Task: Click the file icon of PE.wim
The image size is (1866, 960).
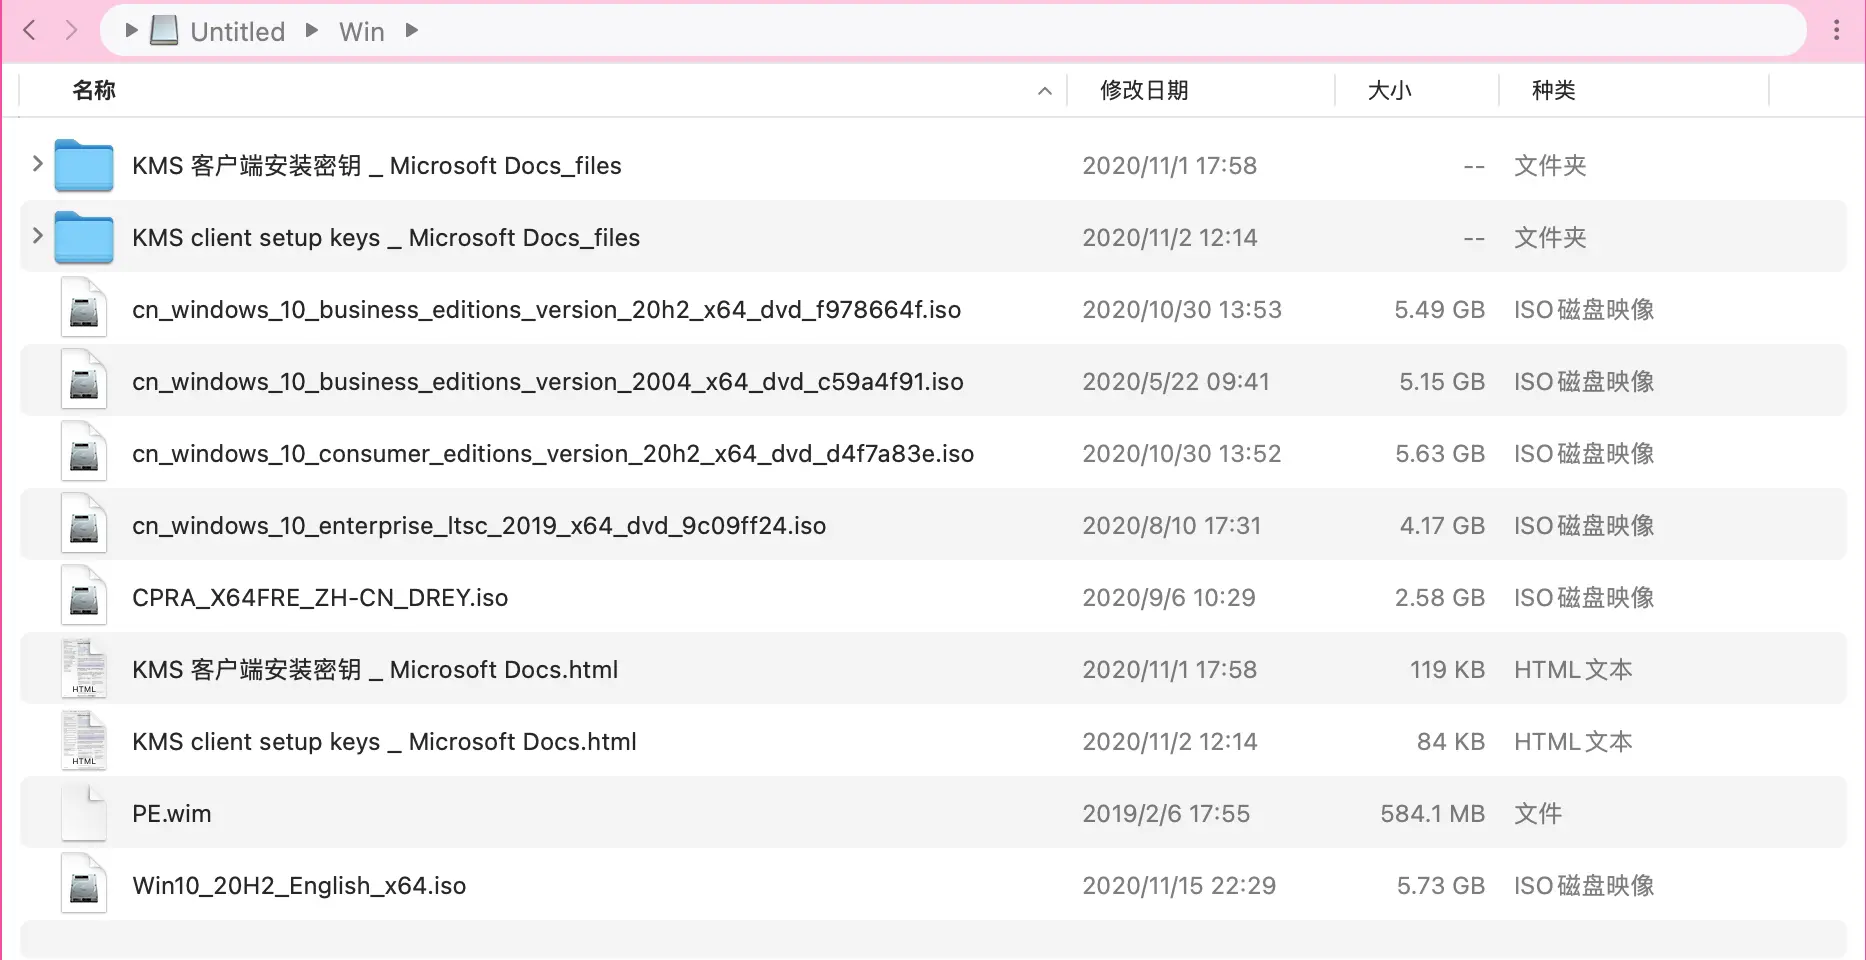Action: coord(84,812)
